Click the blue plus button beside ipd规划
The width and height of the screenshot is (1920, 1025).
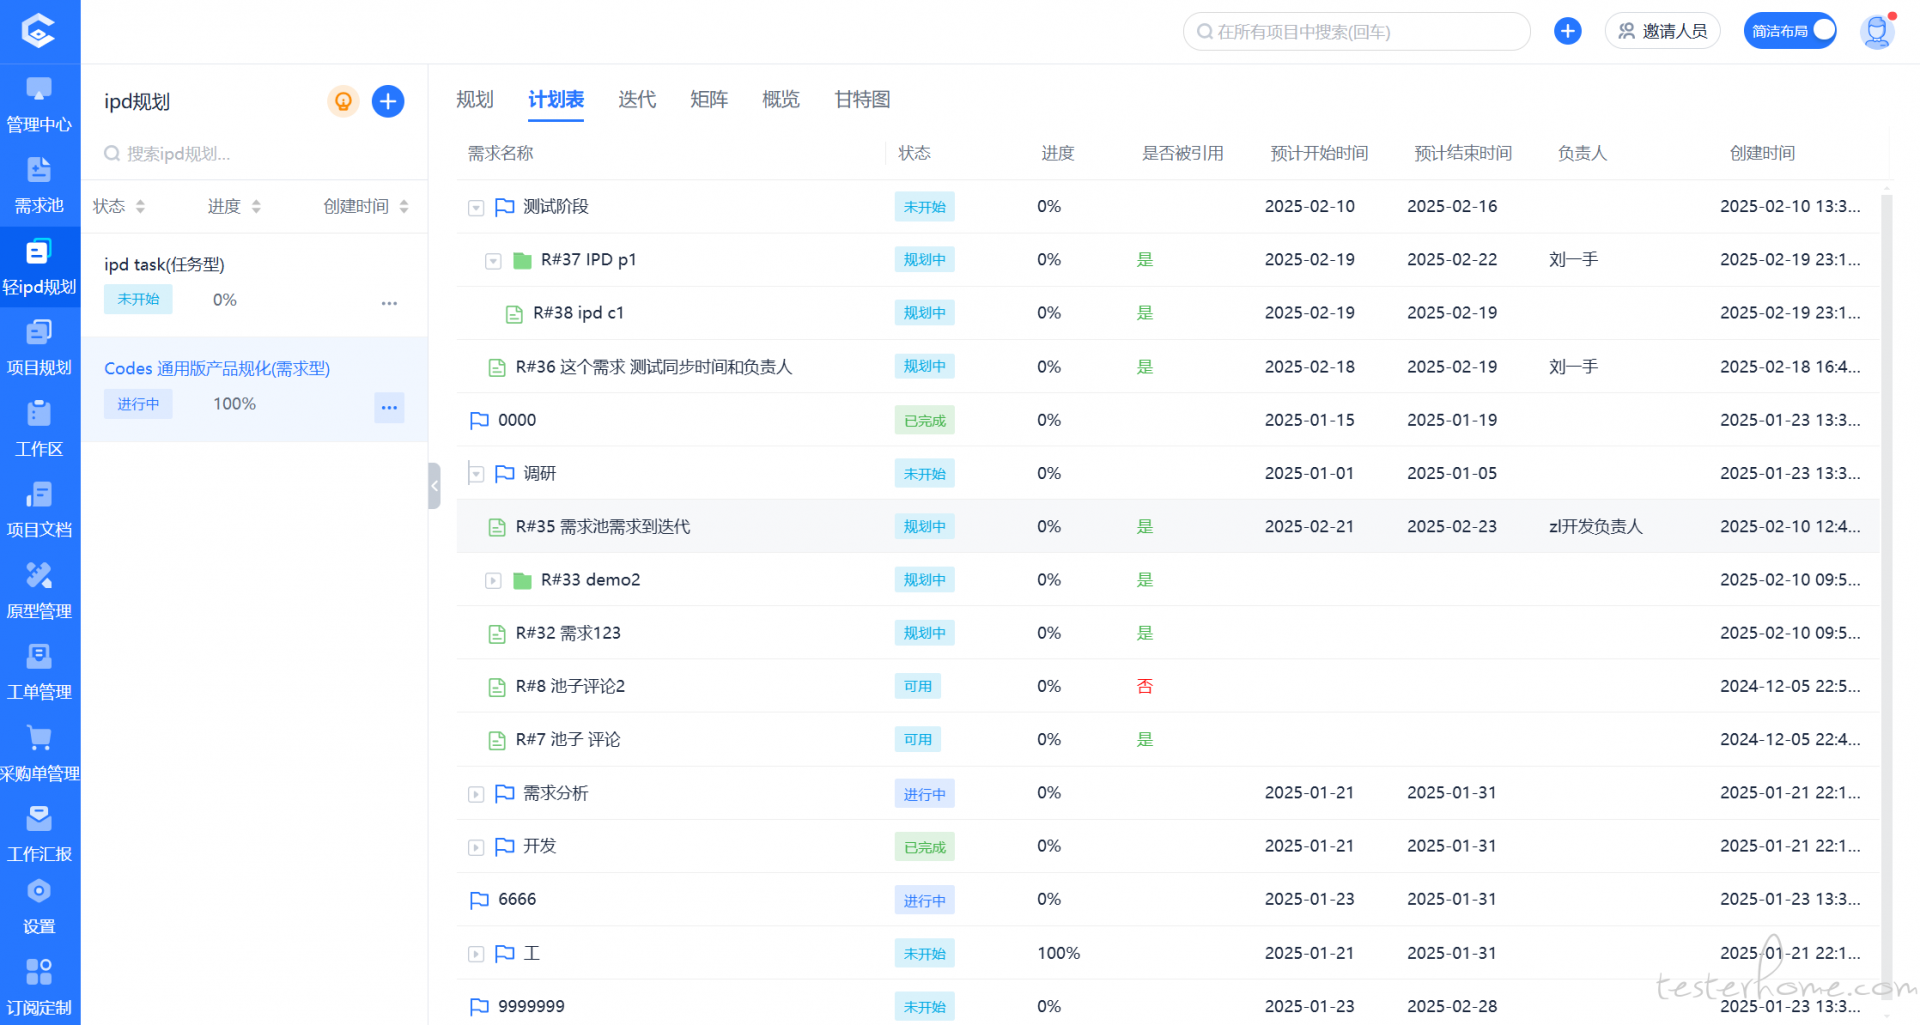(x=388, y=101)
